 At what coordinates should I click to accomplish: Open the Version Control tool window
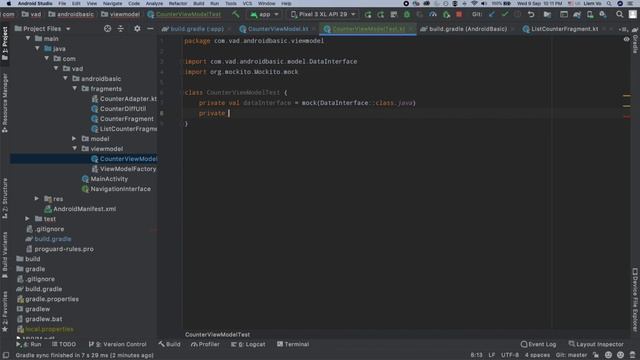tap(118, 344)
